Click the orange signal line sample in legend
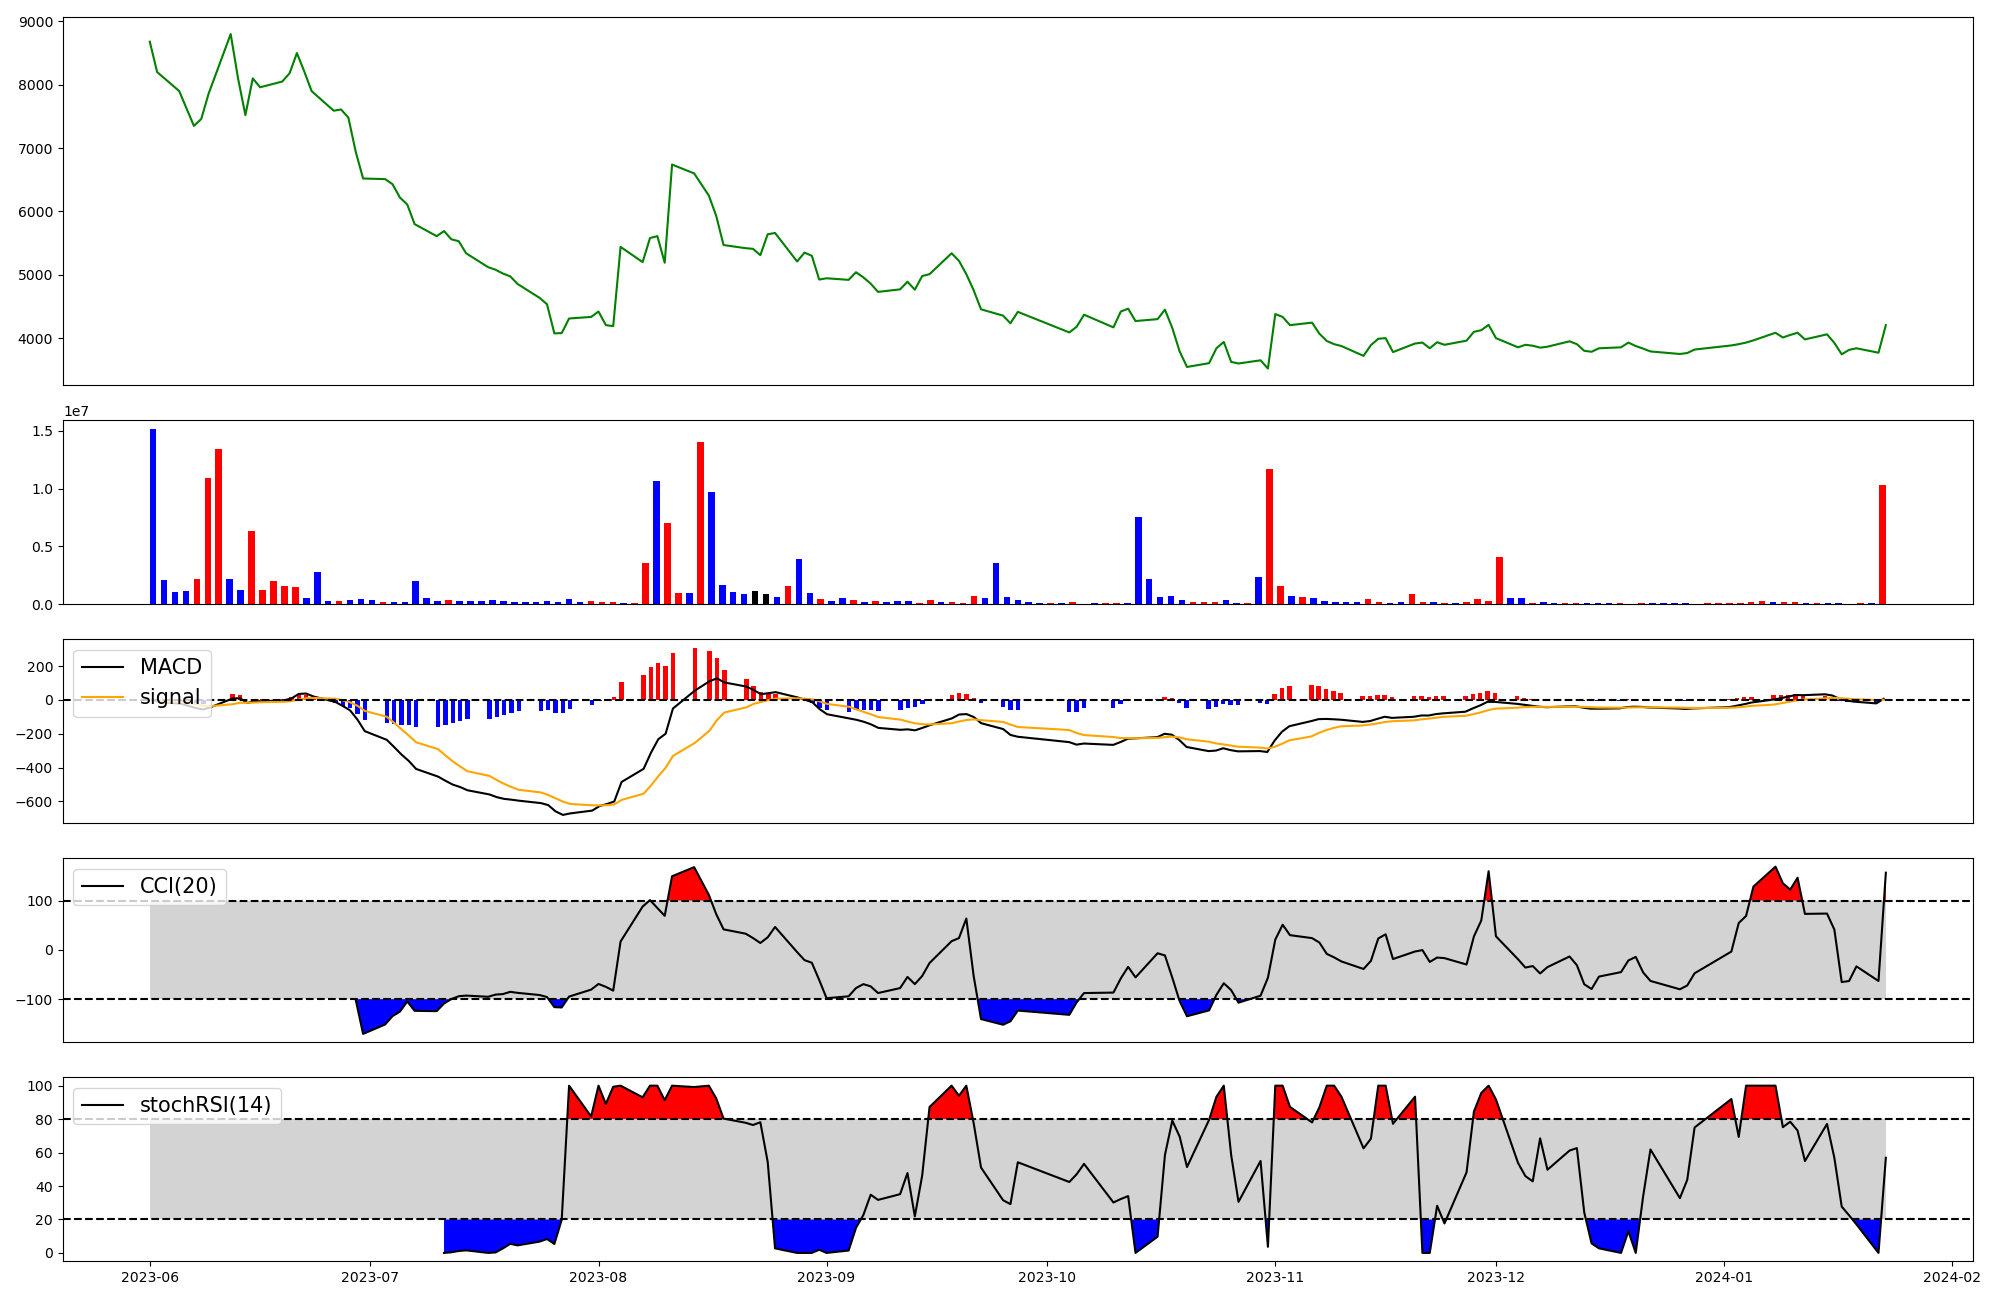Screen dimensions: 2000x1300 click(x=103, y=697)
